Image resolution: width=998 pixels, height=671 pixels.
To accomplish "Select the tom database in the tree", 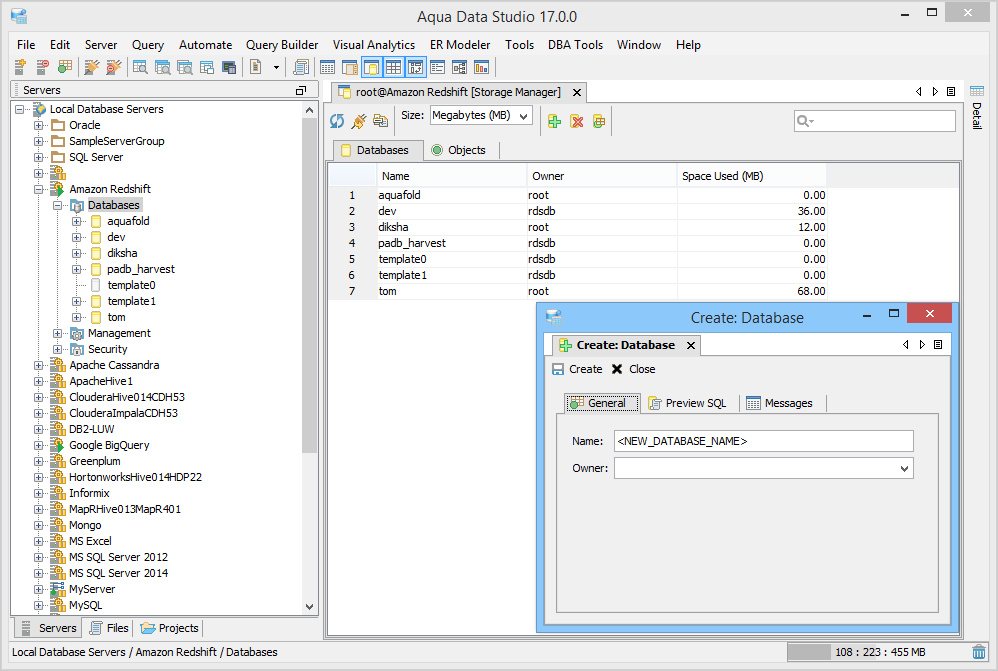I will click(116, 317).
